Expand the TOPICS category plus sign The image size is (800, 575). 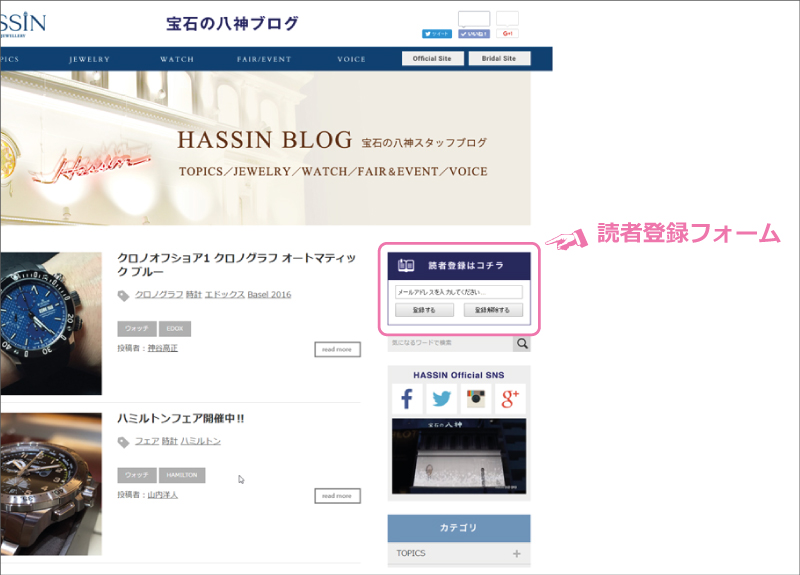click(517, 554)
